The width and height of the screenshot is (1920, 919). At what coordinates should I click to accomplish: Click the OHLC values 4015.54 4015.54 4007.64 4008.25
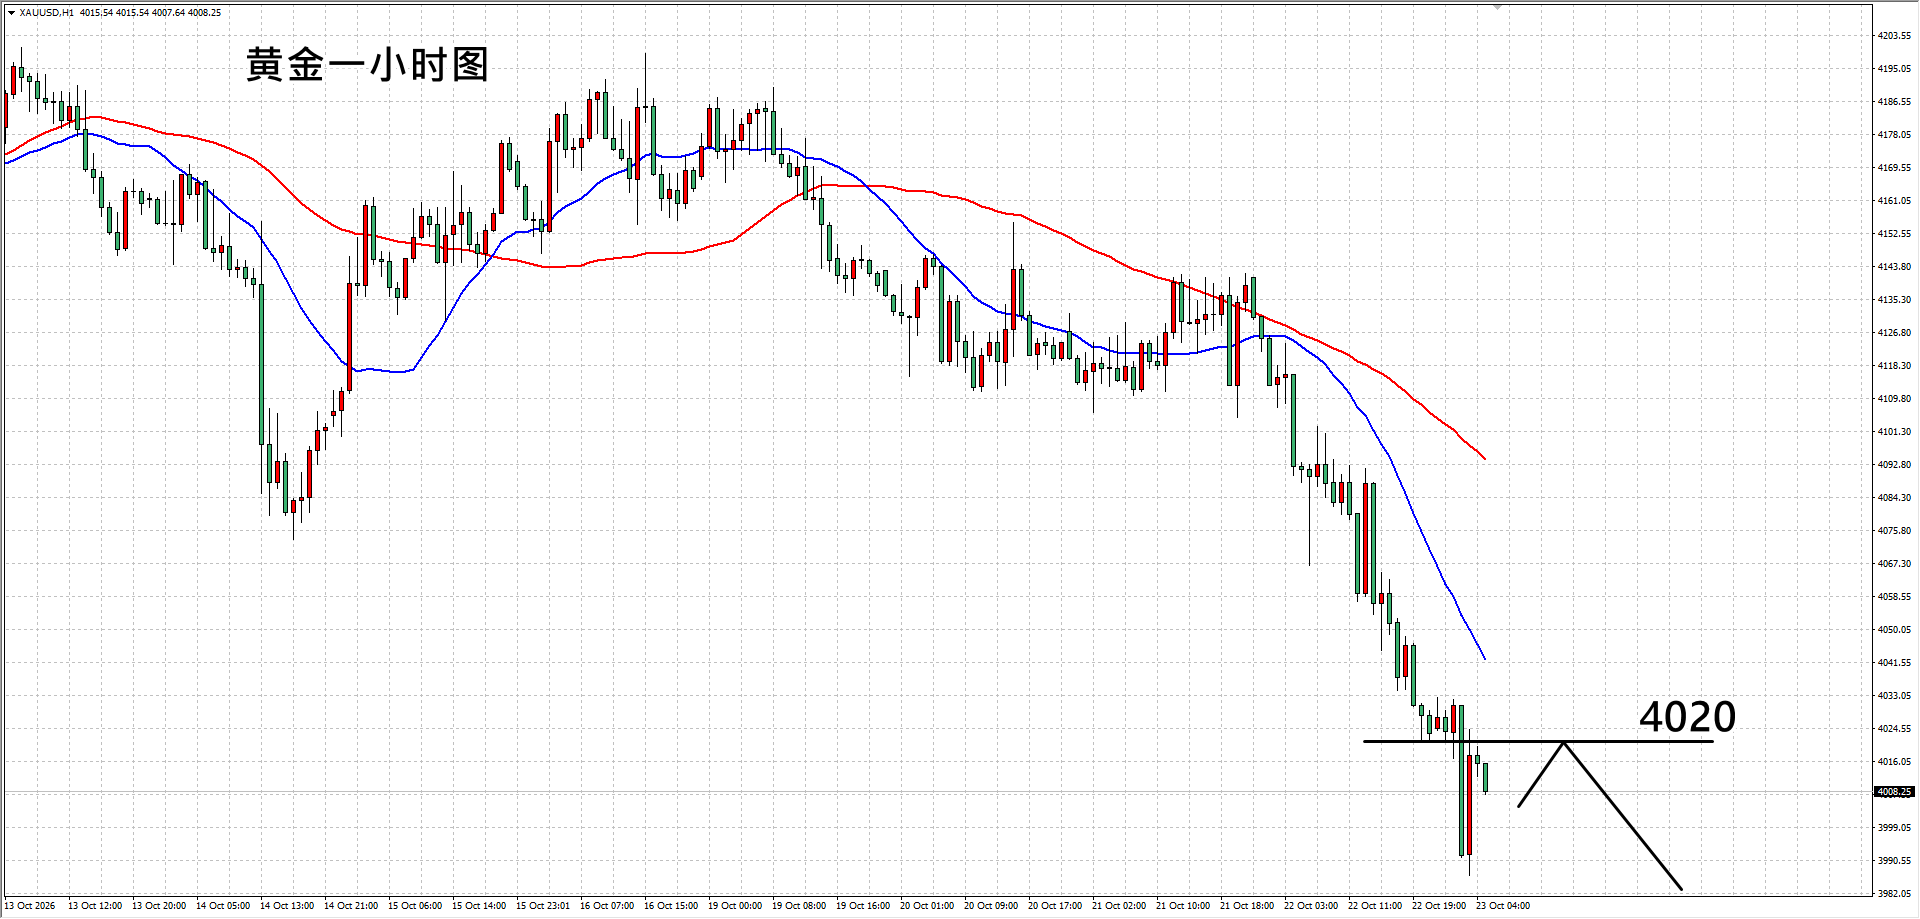pos(151,13)
